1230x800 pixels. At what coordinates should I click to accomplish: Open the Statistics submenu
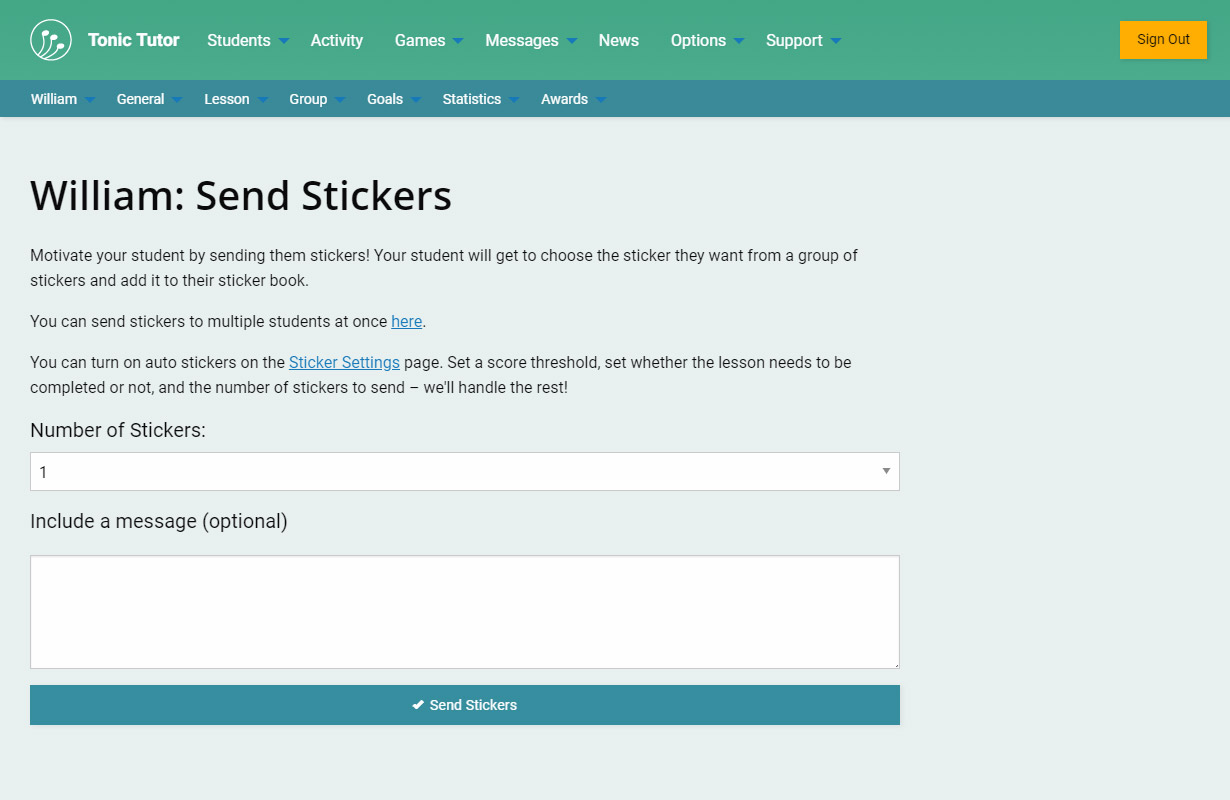pyautogui.click(x=480, y=99)
